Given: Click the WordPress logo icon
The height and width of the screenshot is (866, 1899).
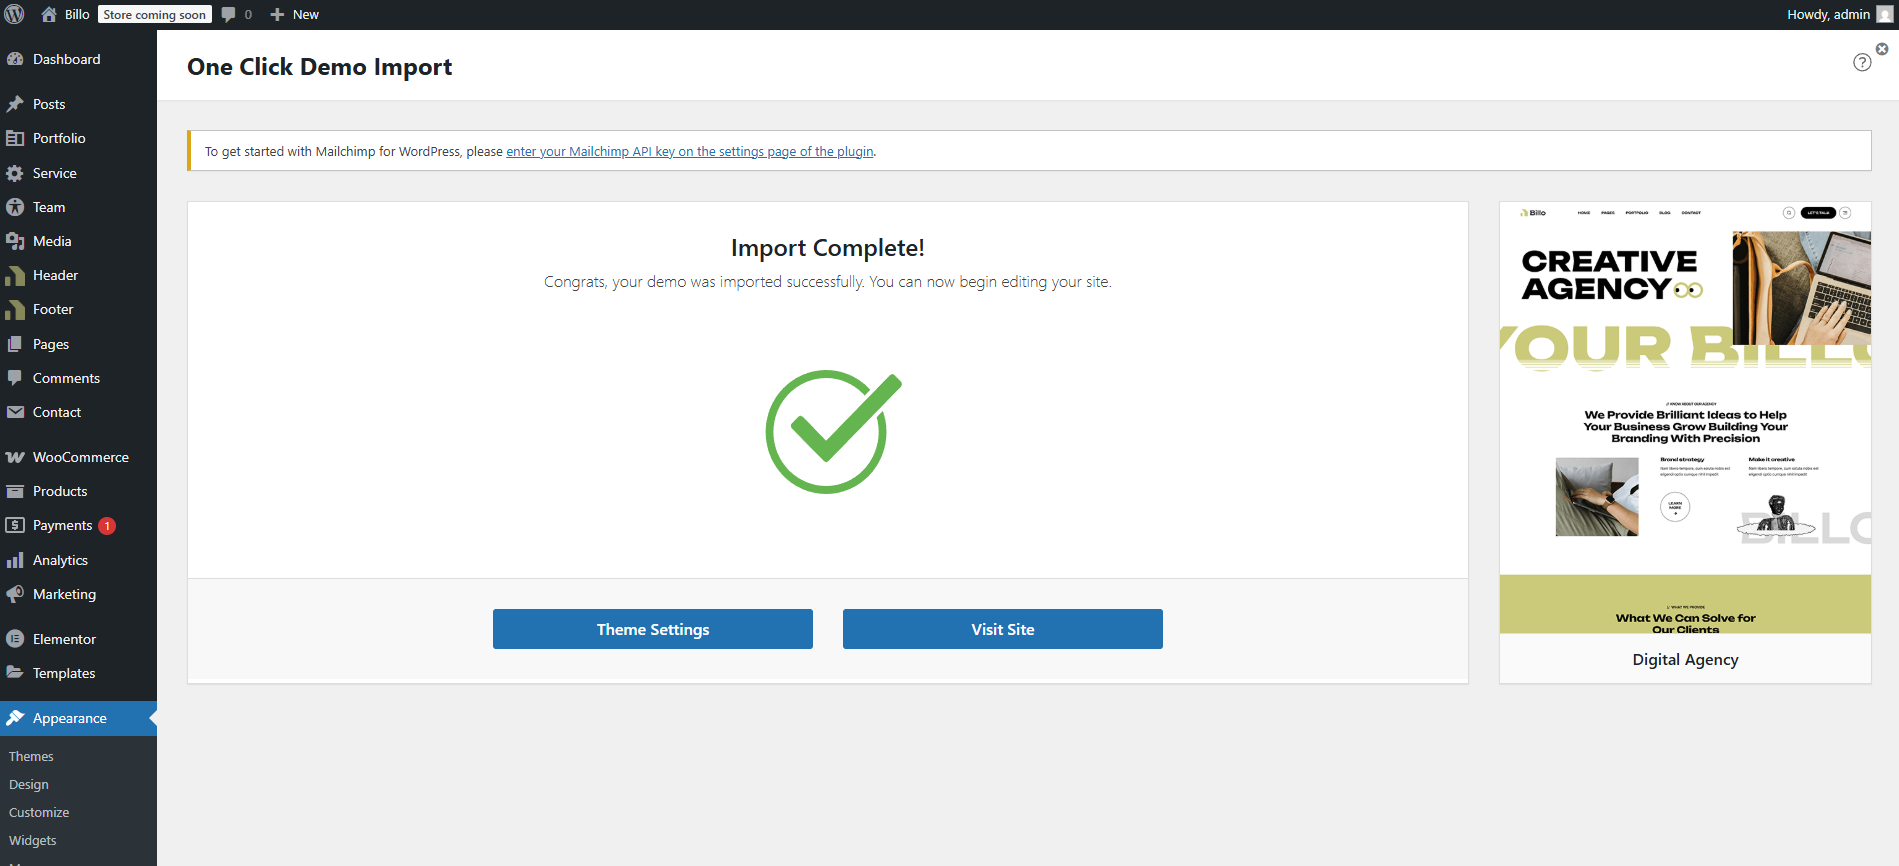Looking at the screenshot, I should (x=15, y=14).
